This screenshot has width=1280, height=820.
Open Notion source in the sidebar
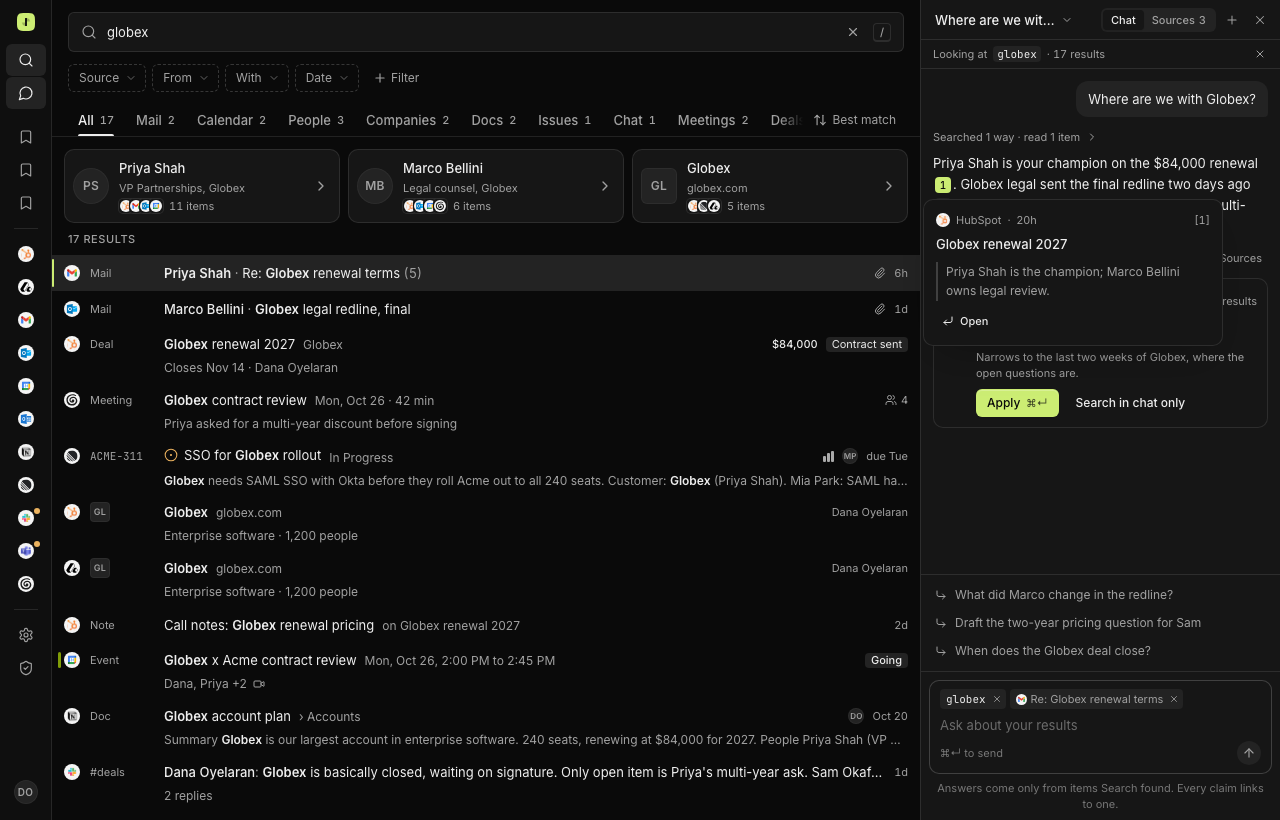(26, 452)
